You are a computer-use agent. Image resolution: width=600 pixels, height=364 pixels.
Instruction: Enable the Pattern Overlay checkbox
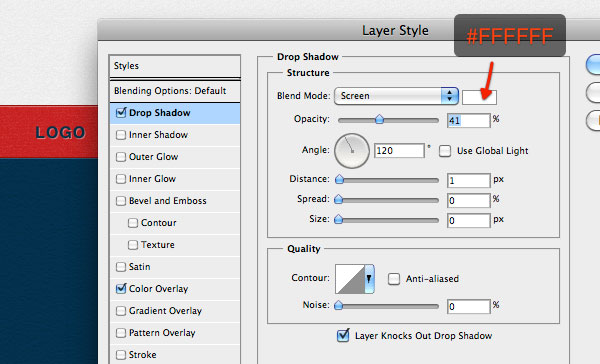[x=121, y=333]
